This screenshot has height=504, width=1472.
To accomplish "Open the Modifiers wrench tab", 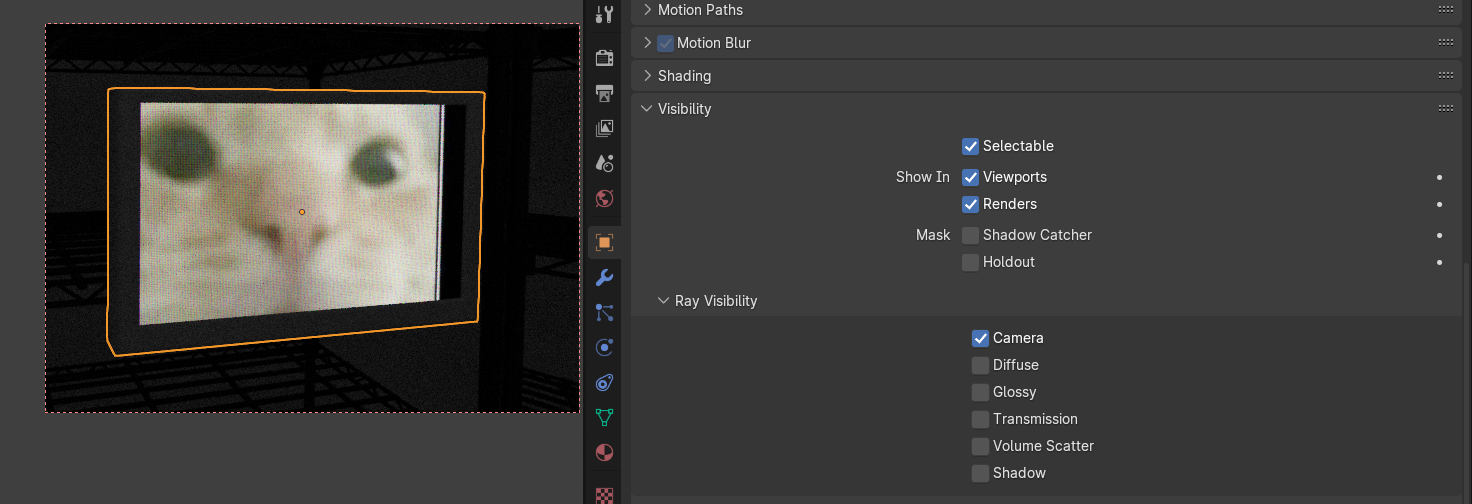I will point(604,278).
